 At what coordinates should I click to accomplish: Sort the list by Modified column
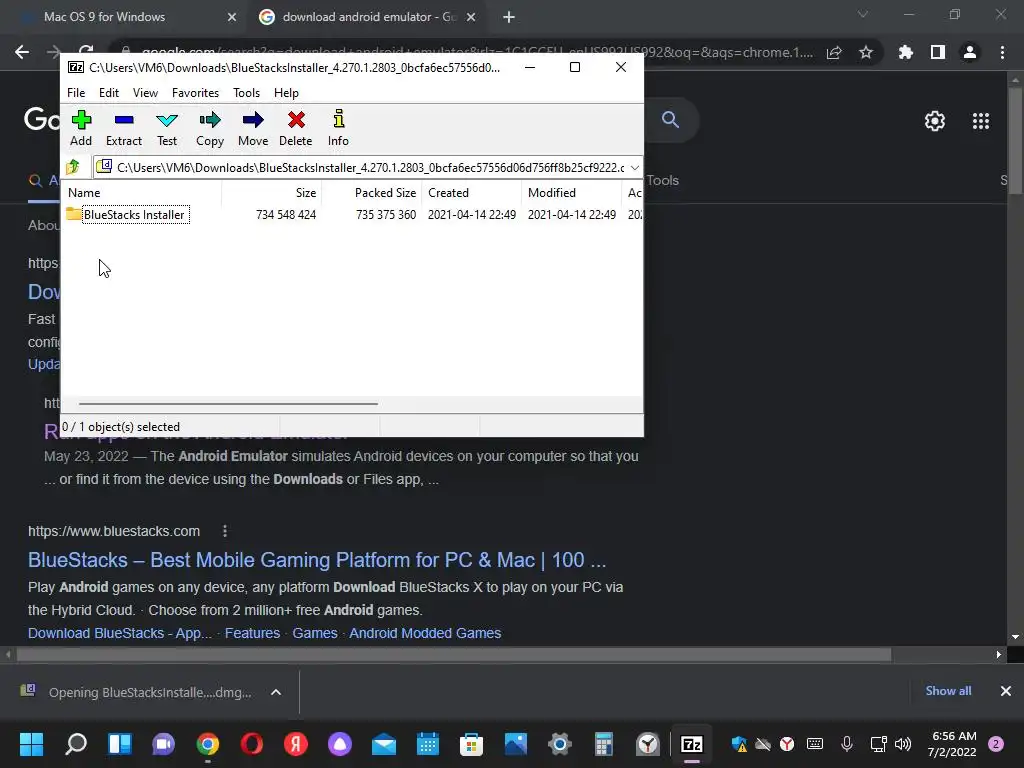(x=571, y=193)
